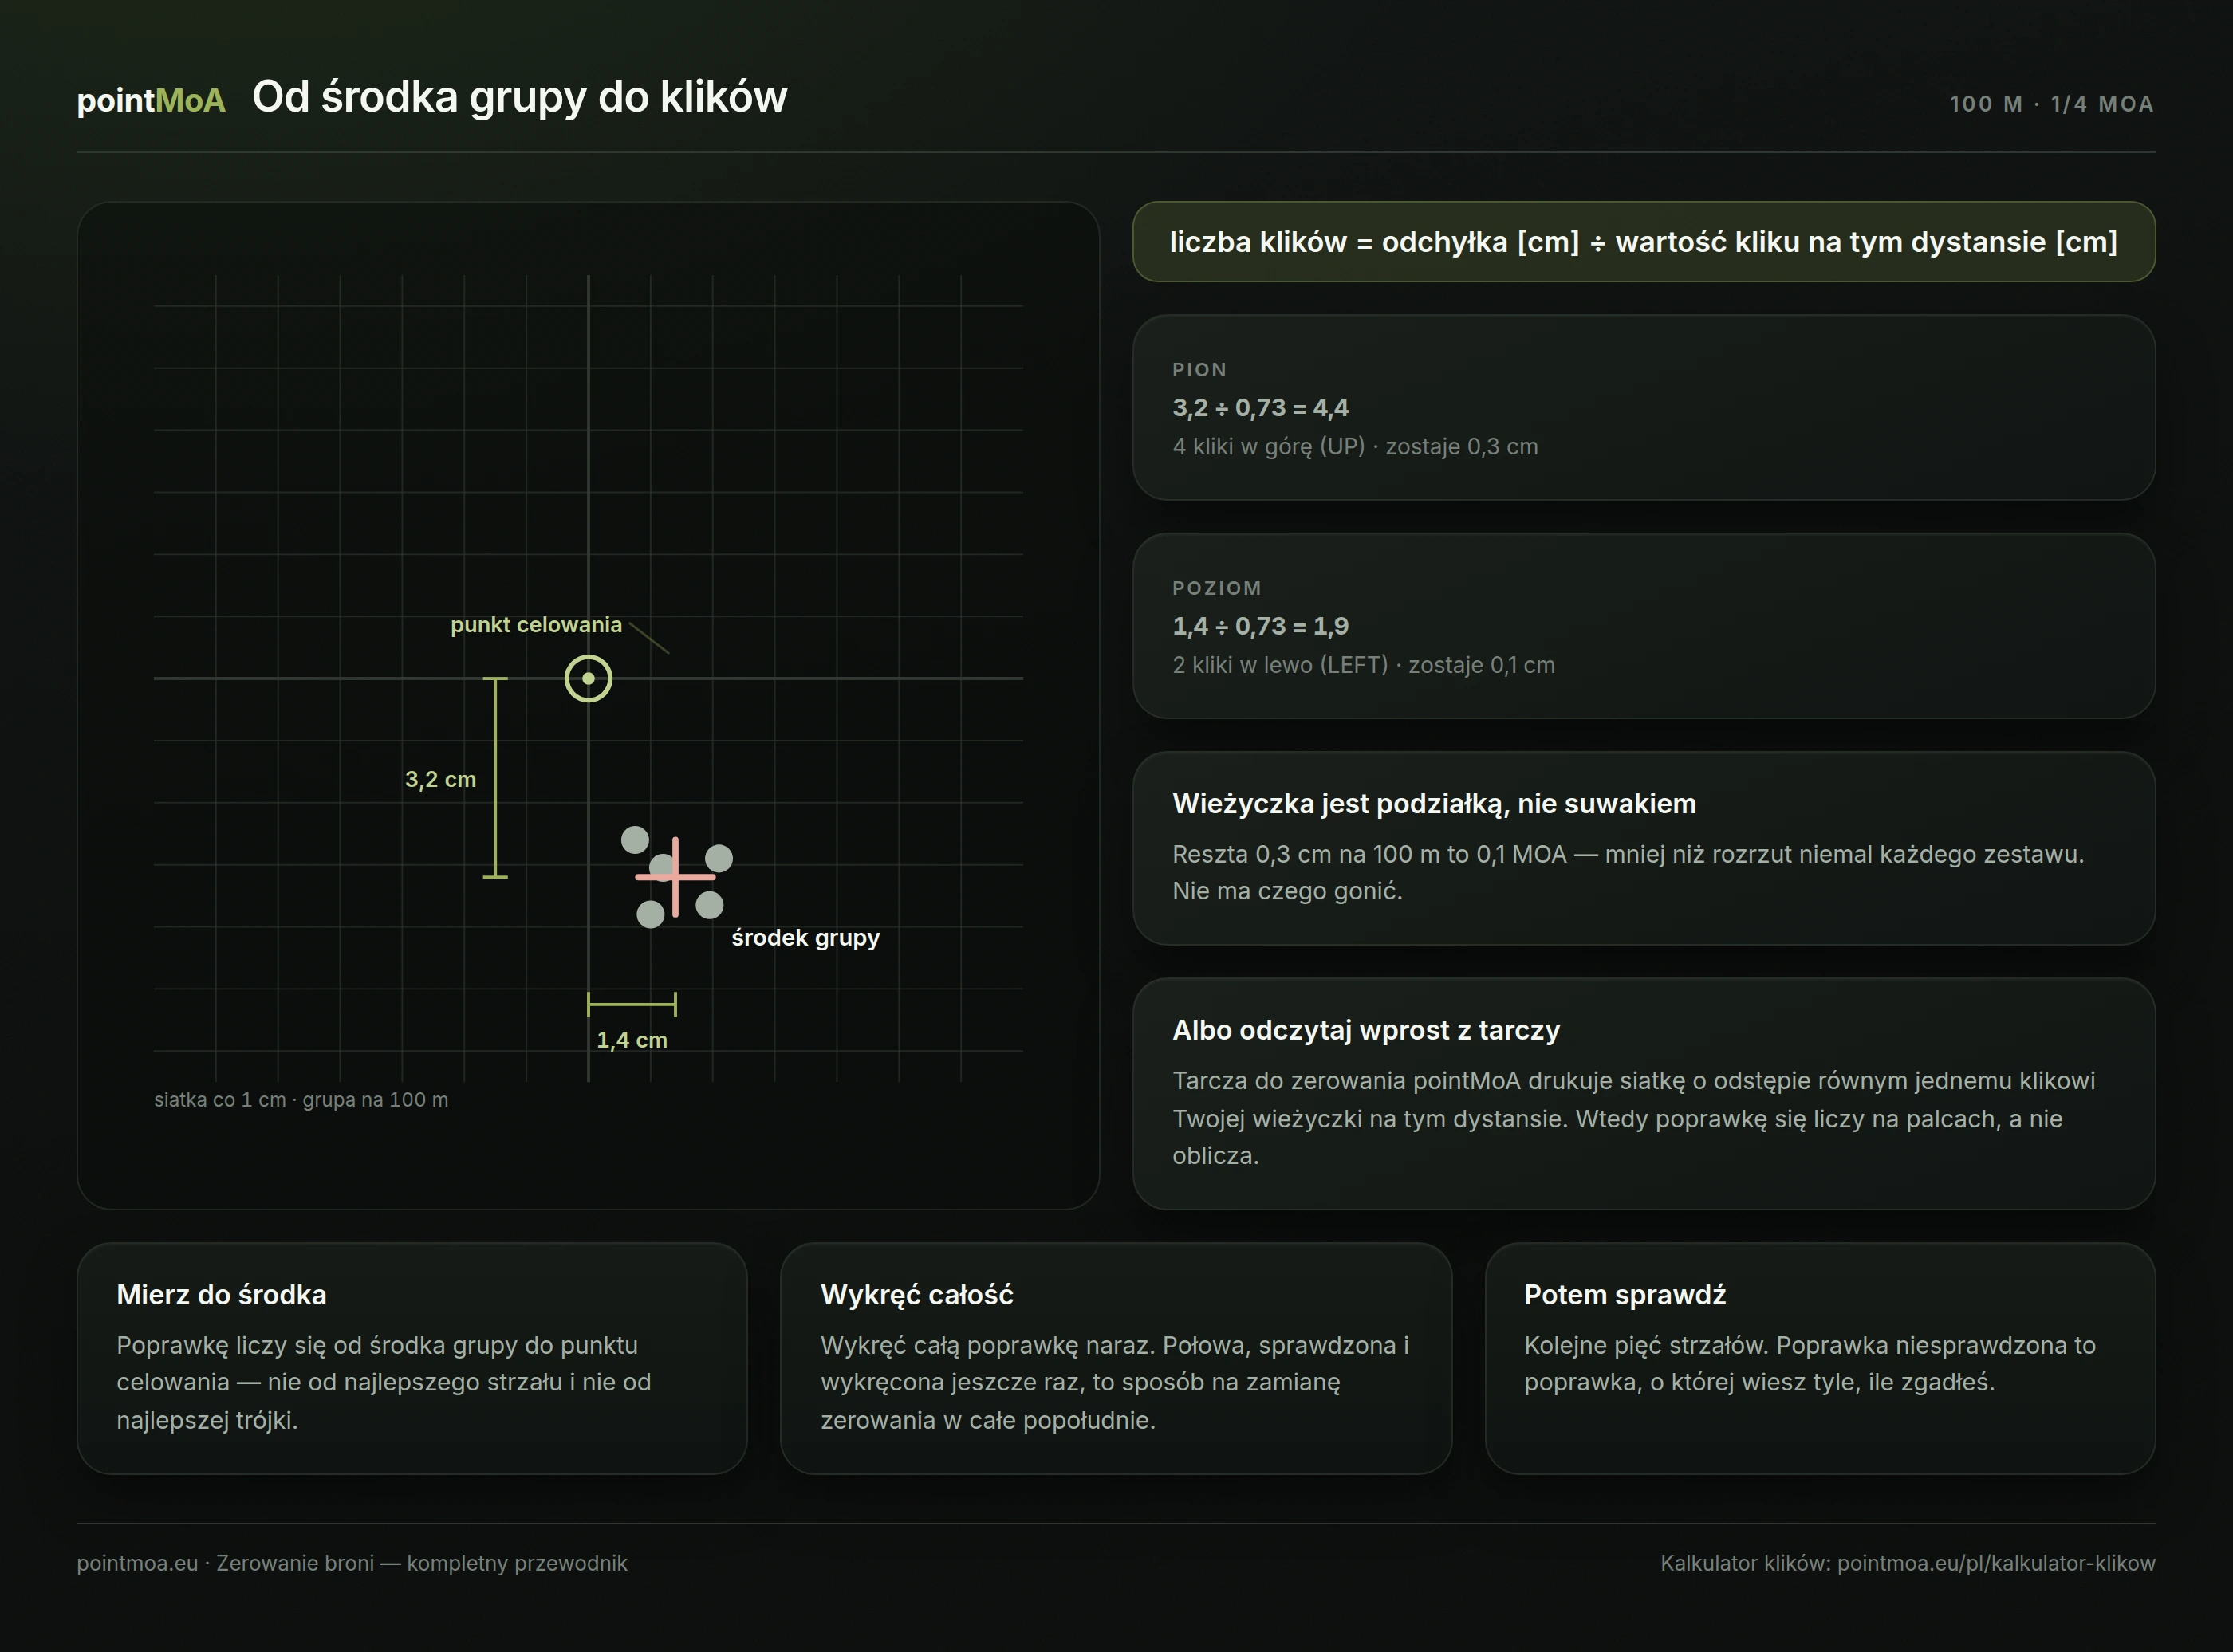Click the '1,4 cm' dimension label
Viewport: 2233px width, 1652px height.
pyautogui.click(x=632, y=1040)
